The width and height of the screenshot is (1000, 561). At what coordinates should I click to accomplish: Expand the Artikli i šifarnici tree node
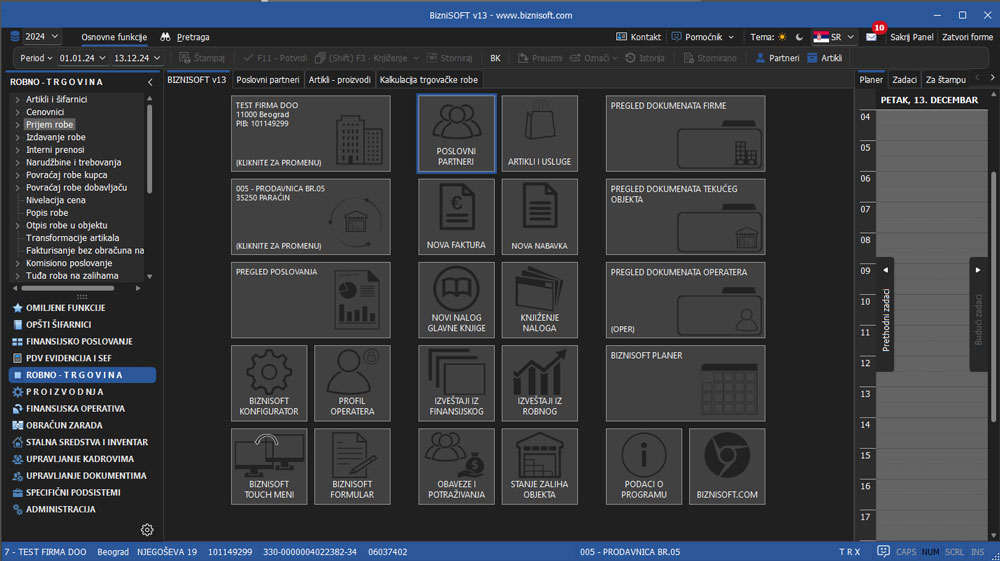pos(18,99)
